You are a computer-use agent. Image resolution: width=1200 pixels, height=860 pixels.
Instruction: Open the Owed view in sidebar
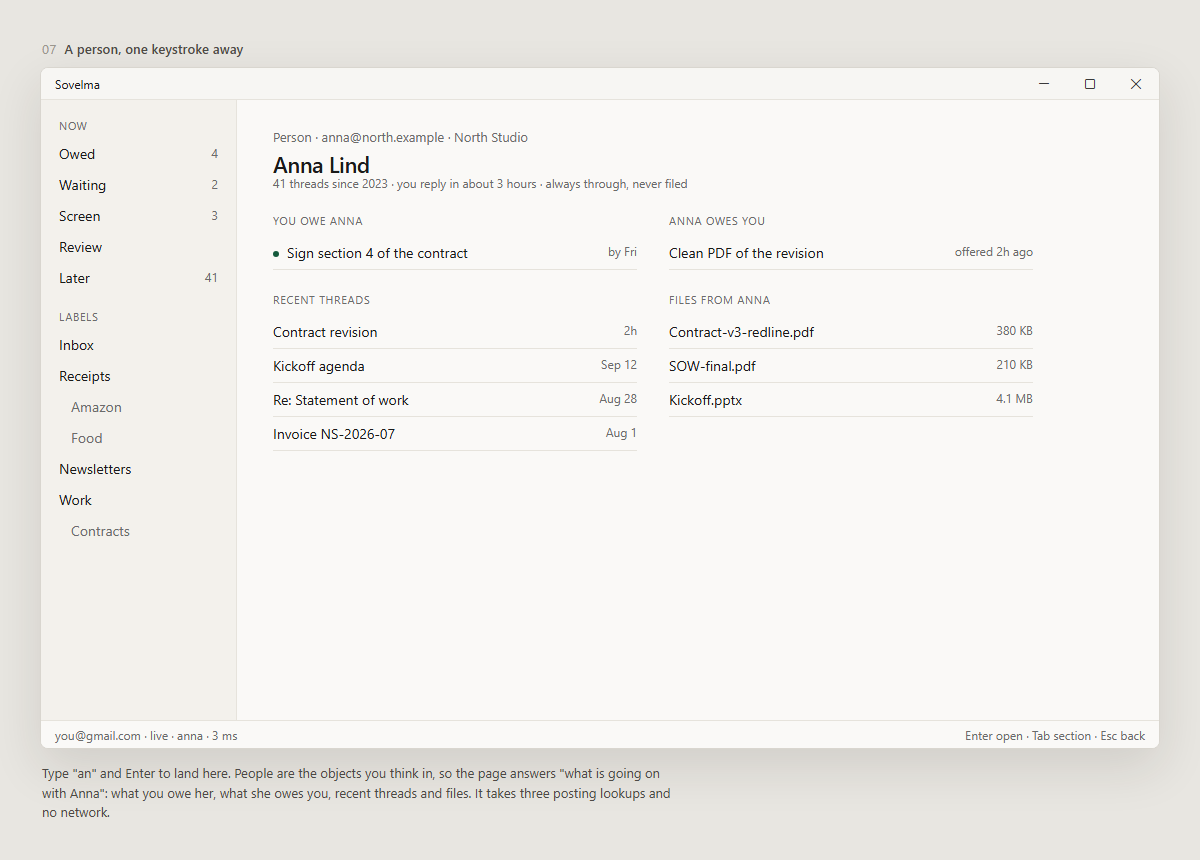138,154
